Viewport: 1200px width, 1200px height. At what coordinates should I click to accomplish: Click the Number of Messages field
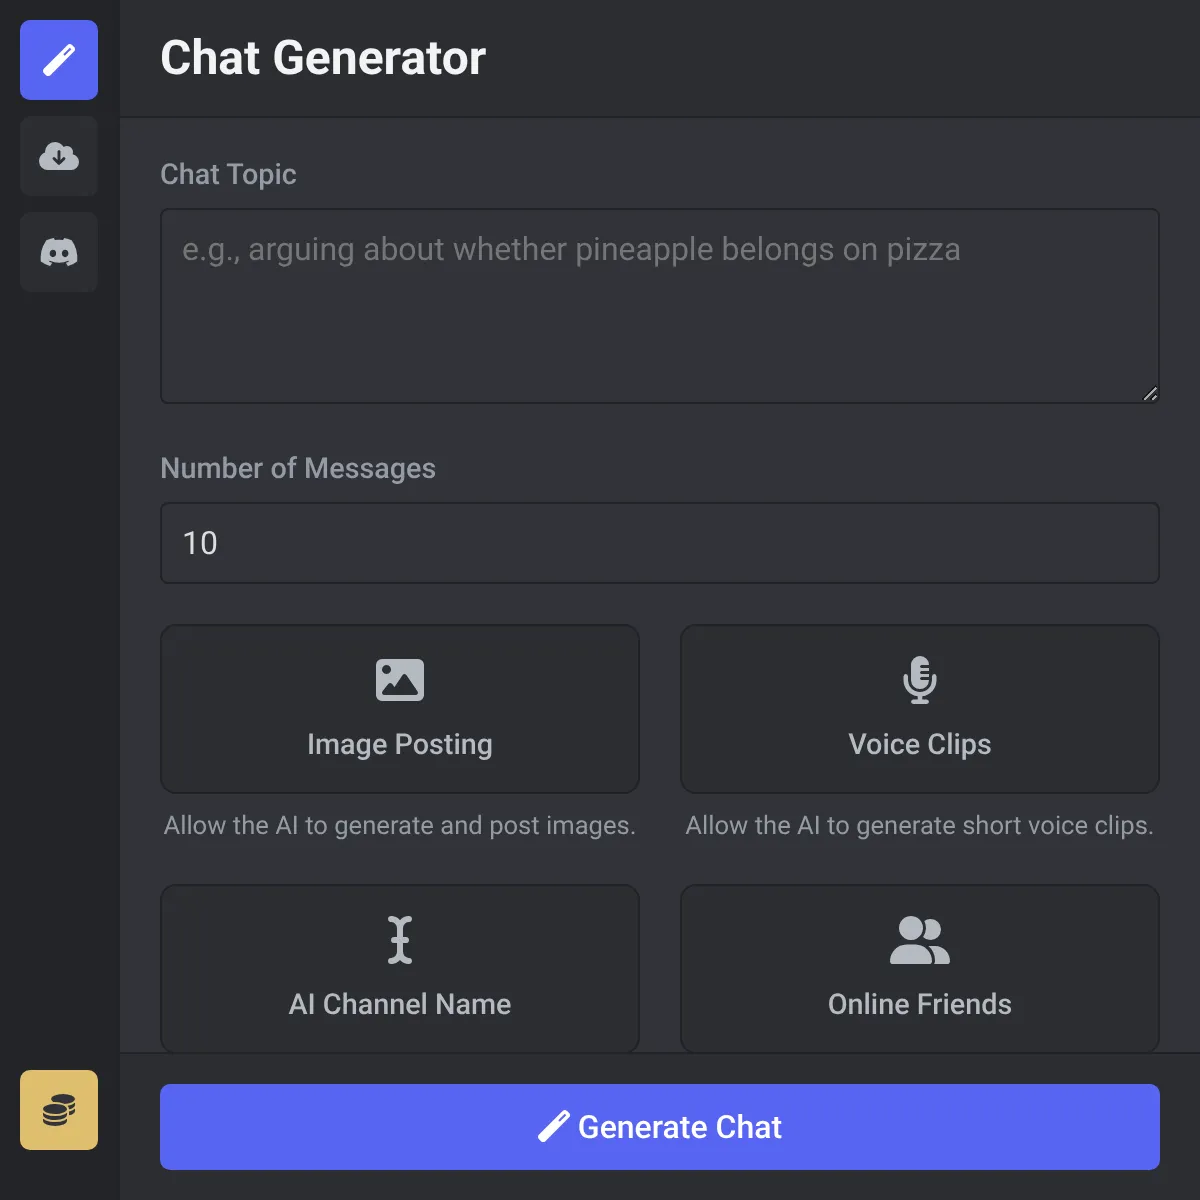[660, 543]
